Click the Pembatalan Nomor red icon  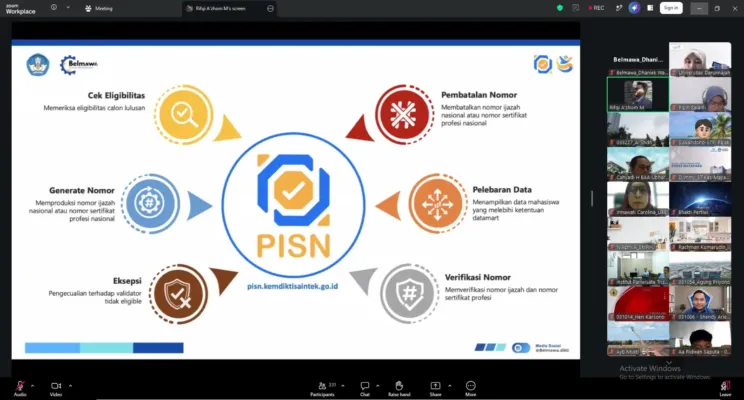404,114
